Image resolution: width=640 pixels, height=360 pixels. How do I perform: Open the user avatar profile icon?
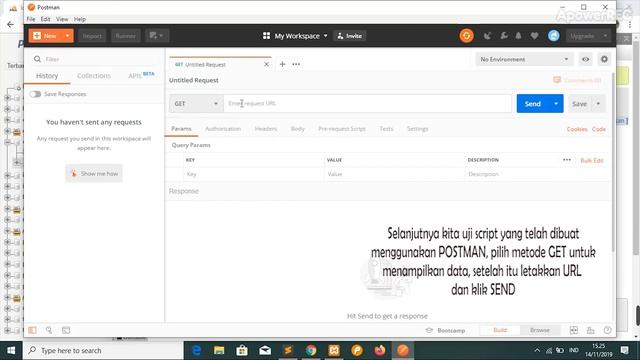[x=553, y=36]
